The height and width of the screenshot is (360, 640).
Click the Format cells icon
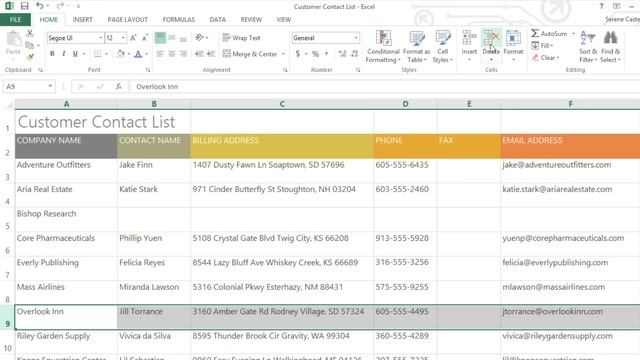(513, 39)
